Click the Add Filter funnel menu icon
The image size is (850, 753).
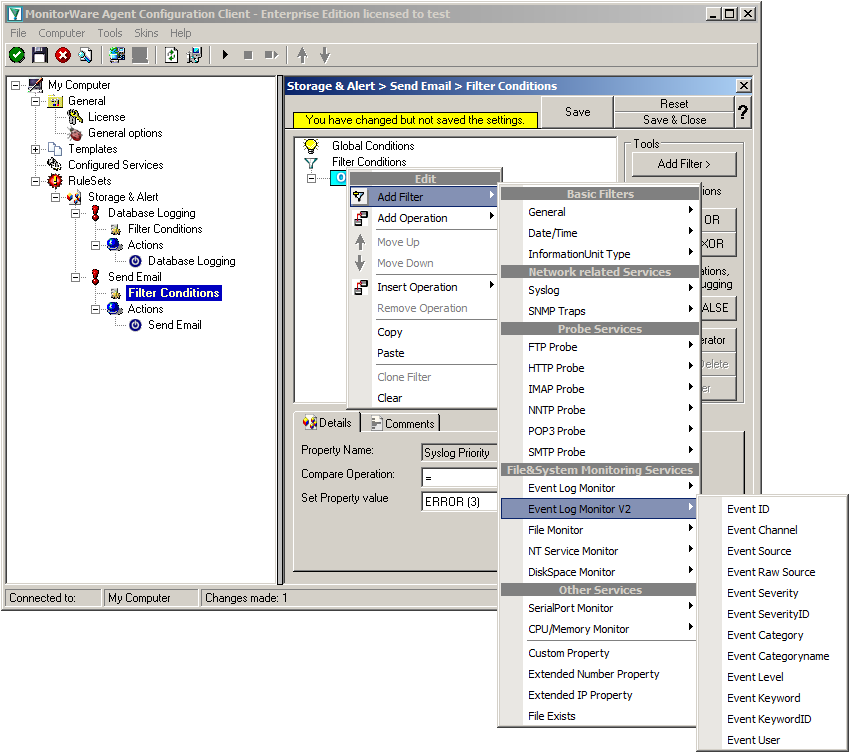tap(359, 196)
